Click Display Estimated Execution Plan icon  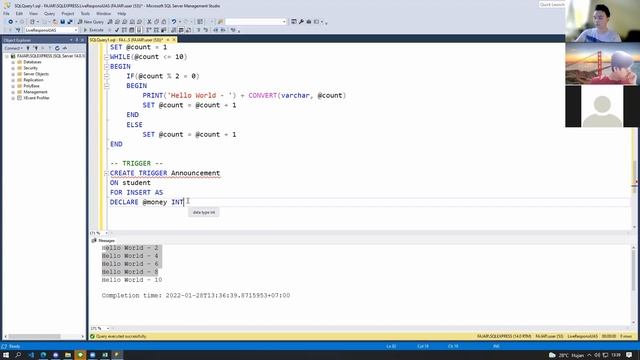(x=124, y=30)
